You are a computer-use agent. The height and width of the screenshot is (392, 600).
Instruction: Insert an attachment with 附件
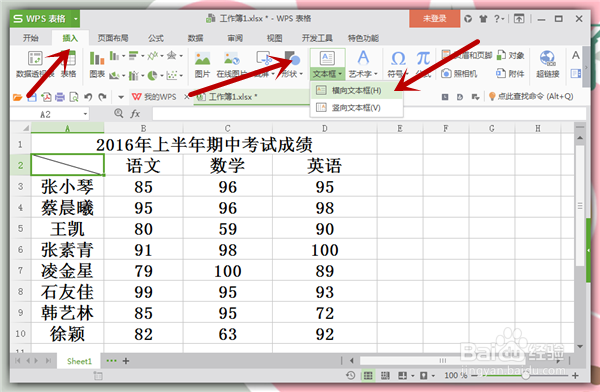(510, 73)
